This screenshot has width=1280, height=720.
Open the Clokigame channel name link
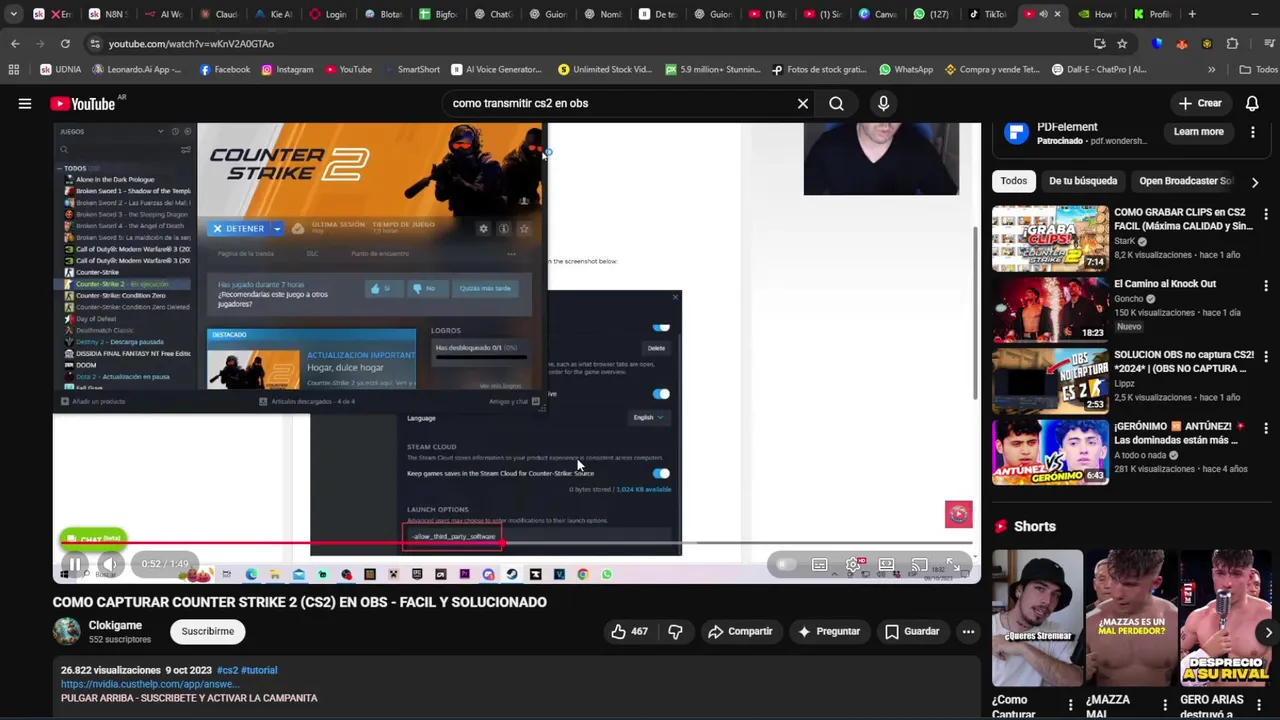click(115, 625)
